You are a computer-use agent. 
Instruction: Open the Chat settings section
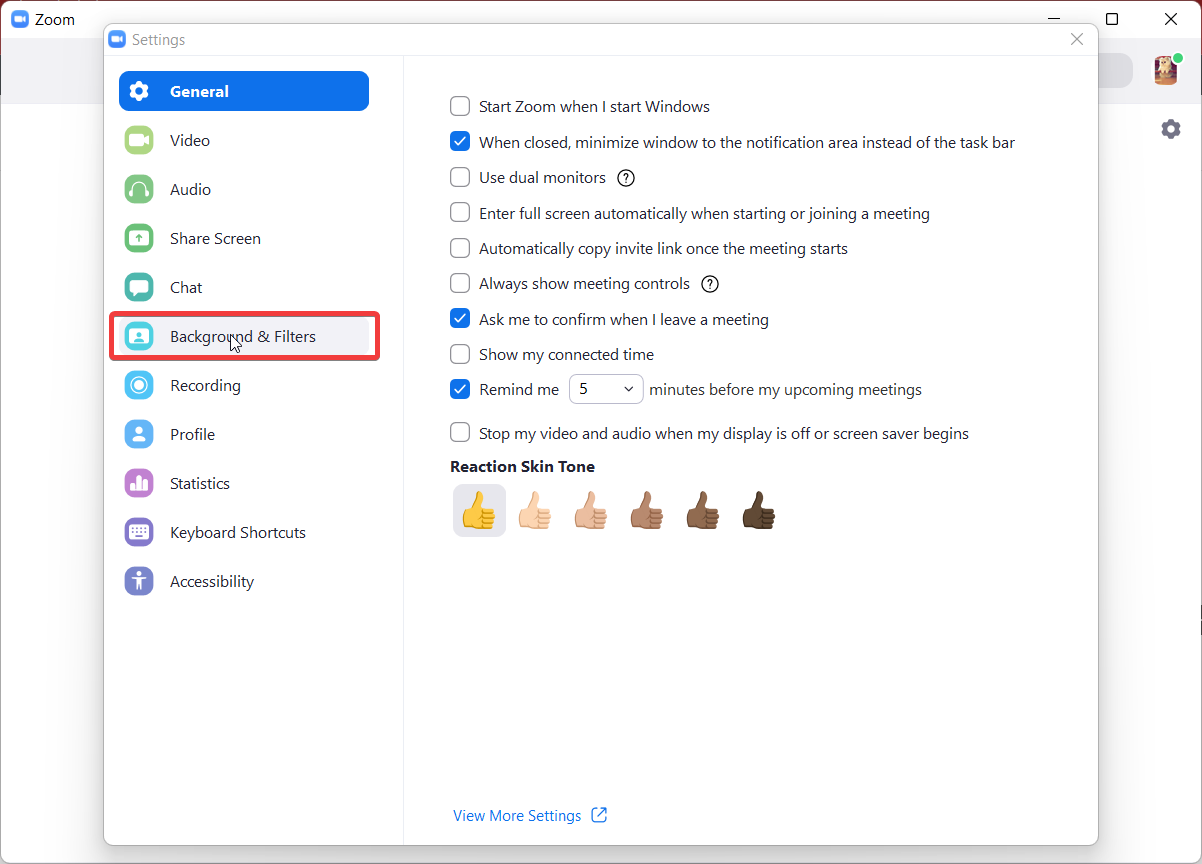pyautogui.click(x=244, y=287)
